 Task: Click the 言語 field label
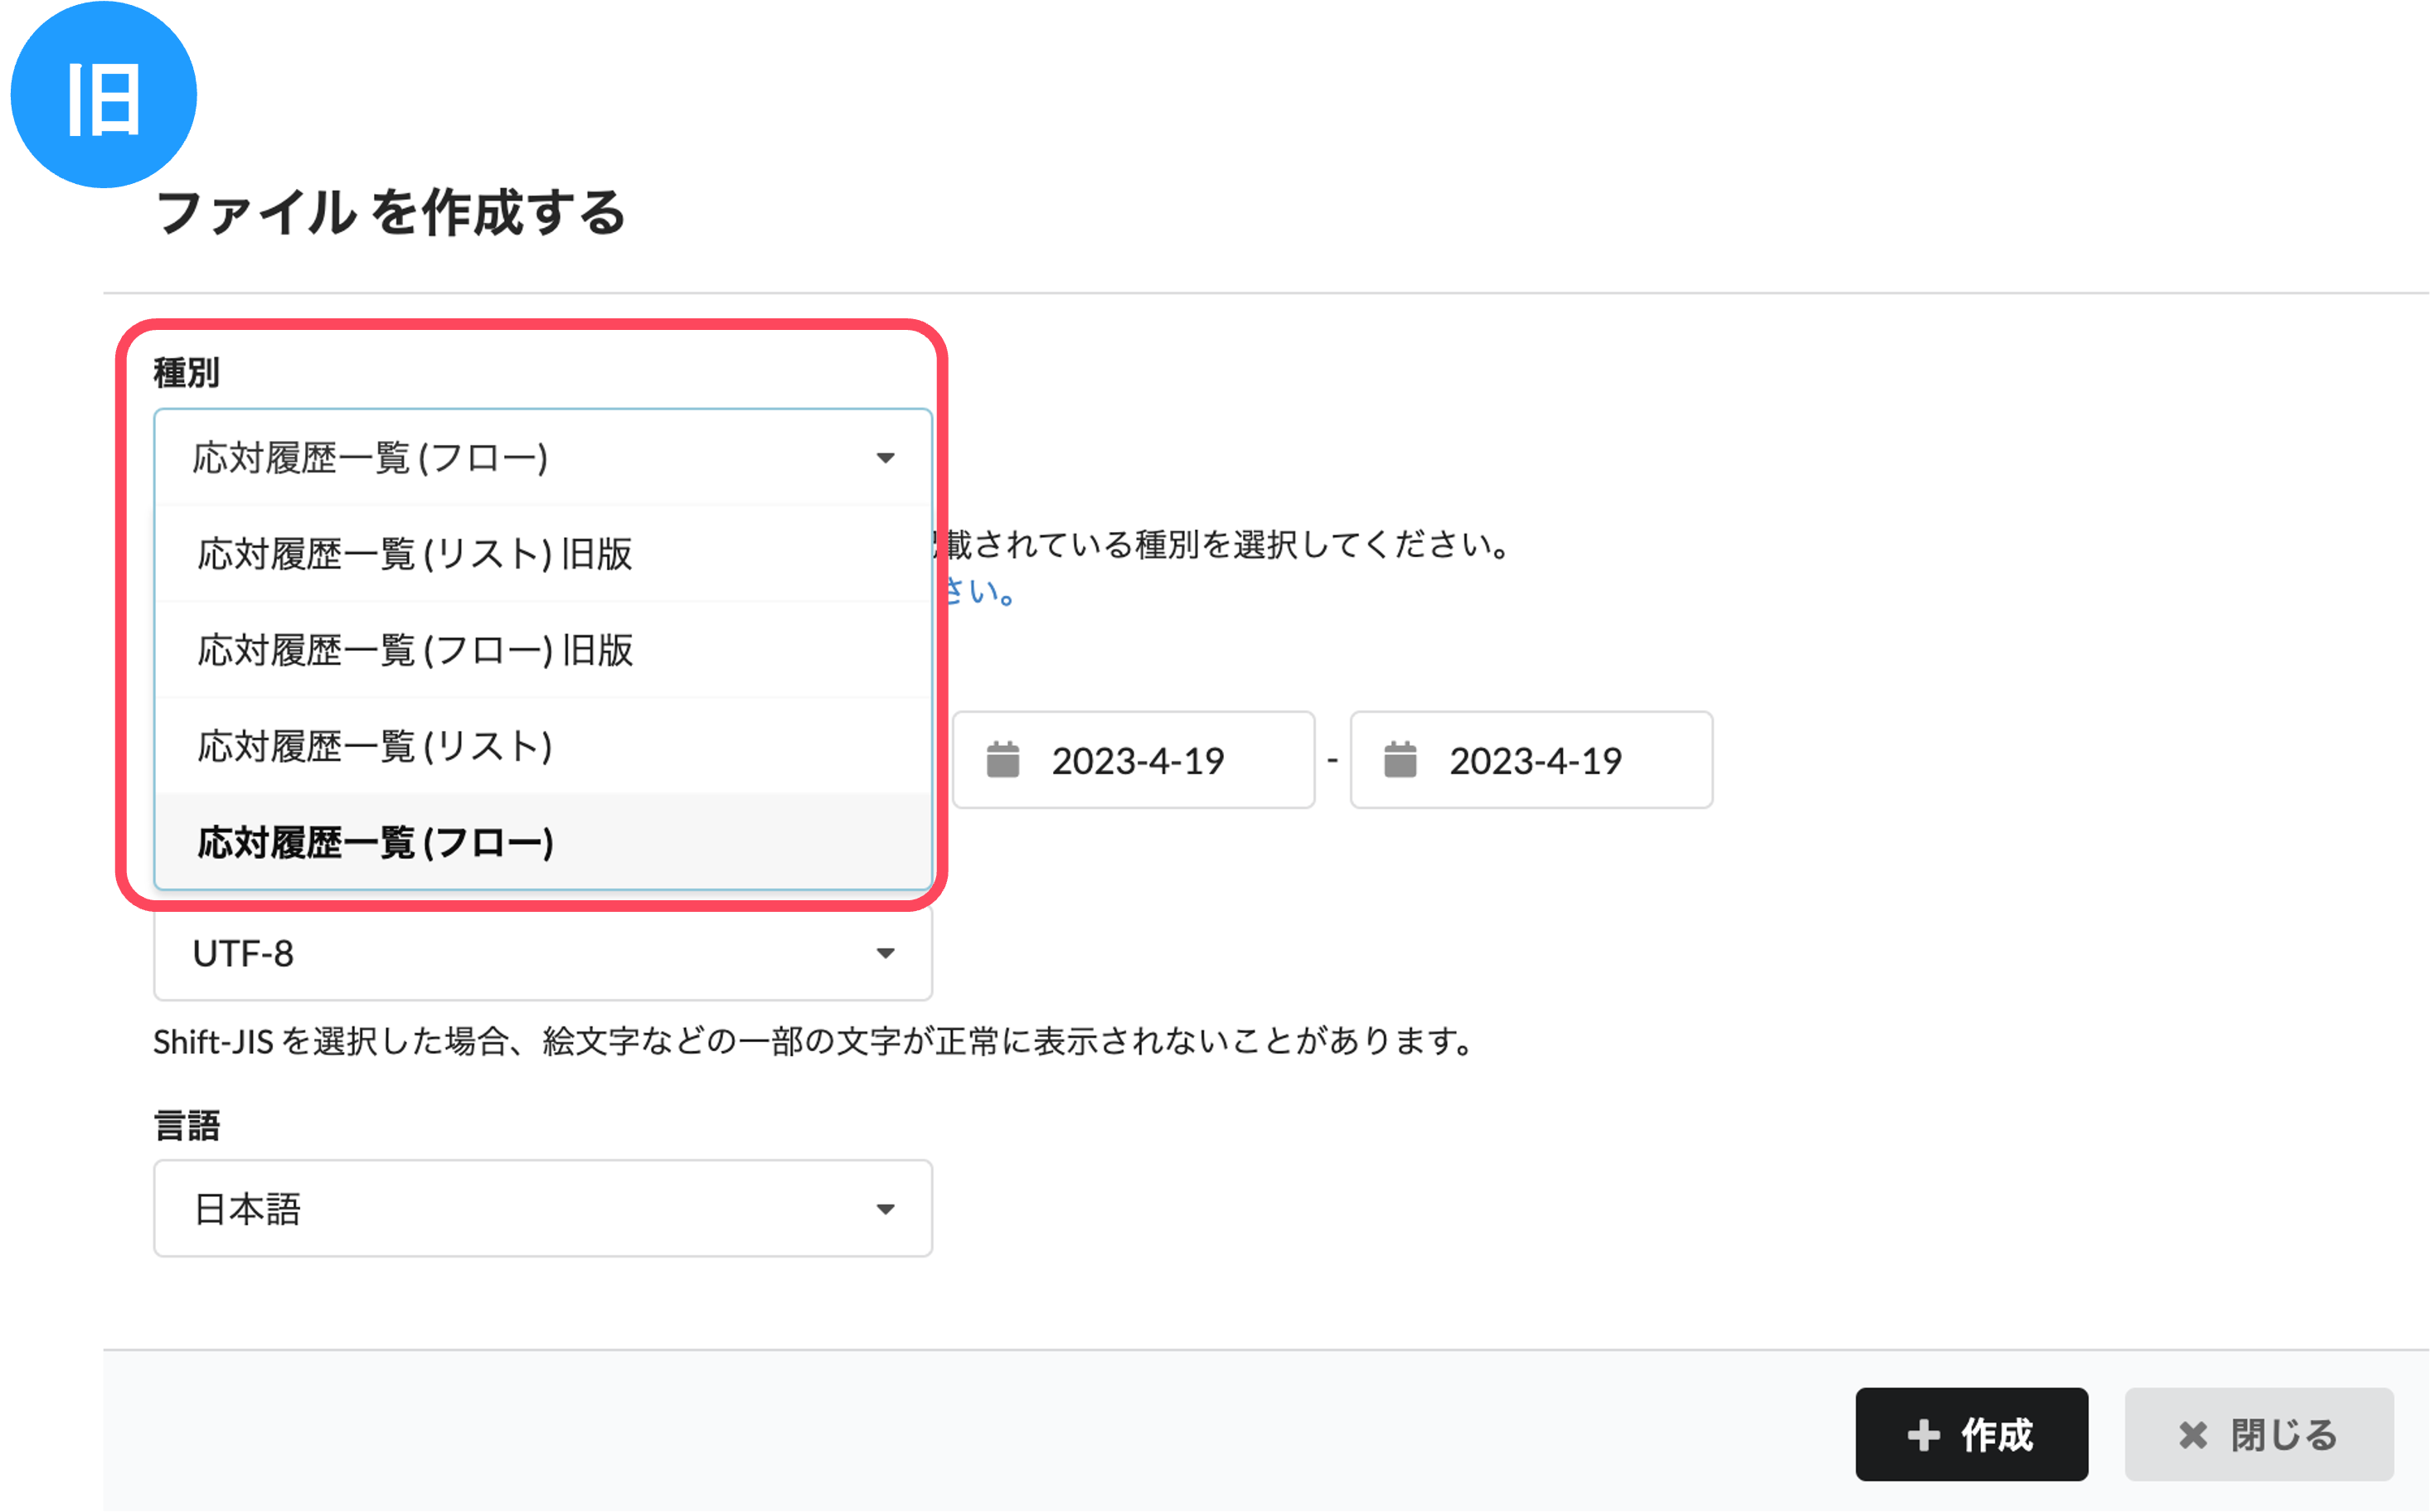click(x=186, y=1126)
